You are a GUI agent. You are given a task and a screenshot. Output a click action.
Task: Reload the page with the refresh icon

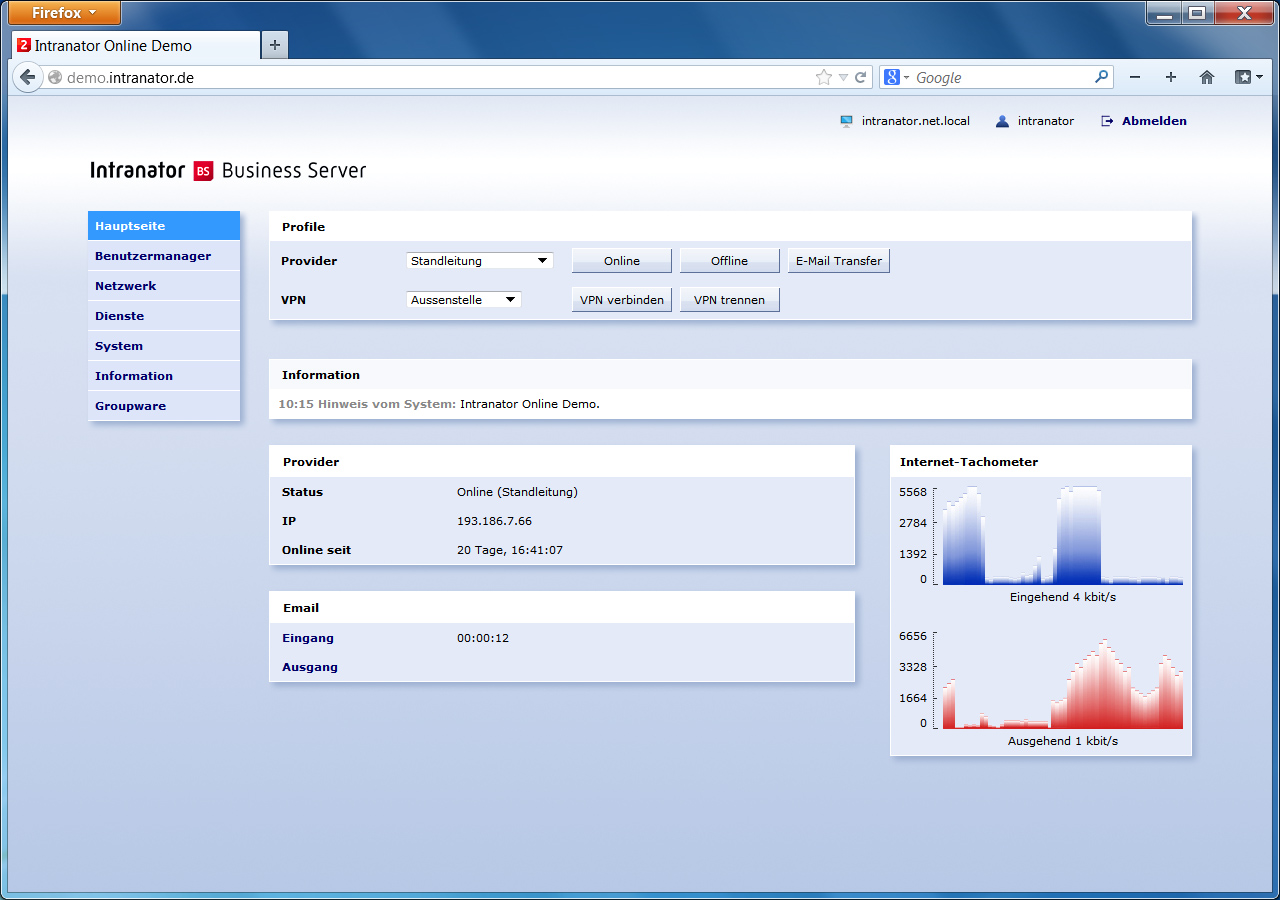pos(860,77)
